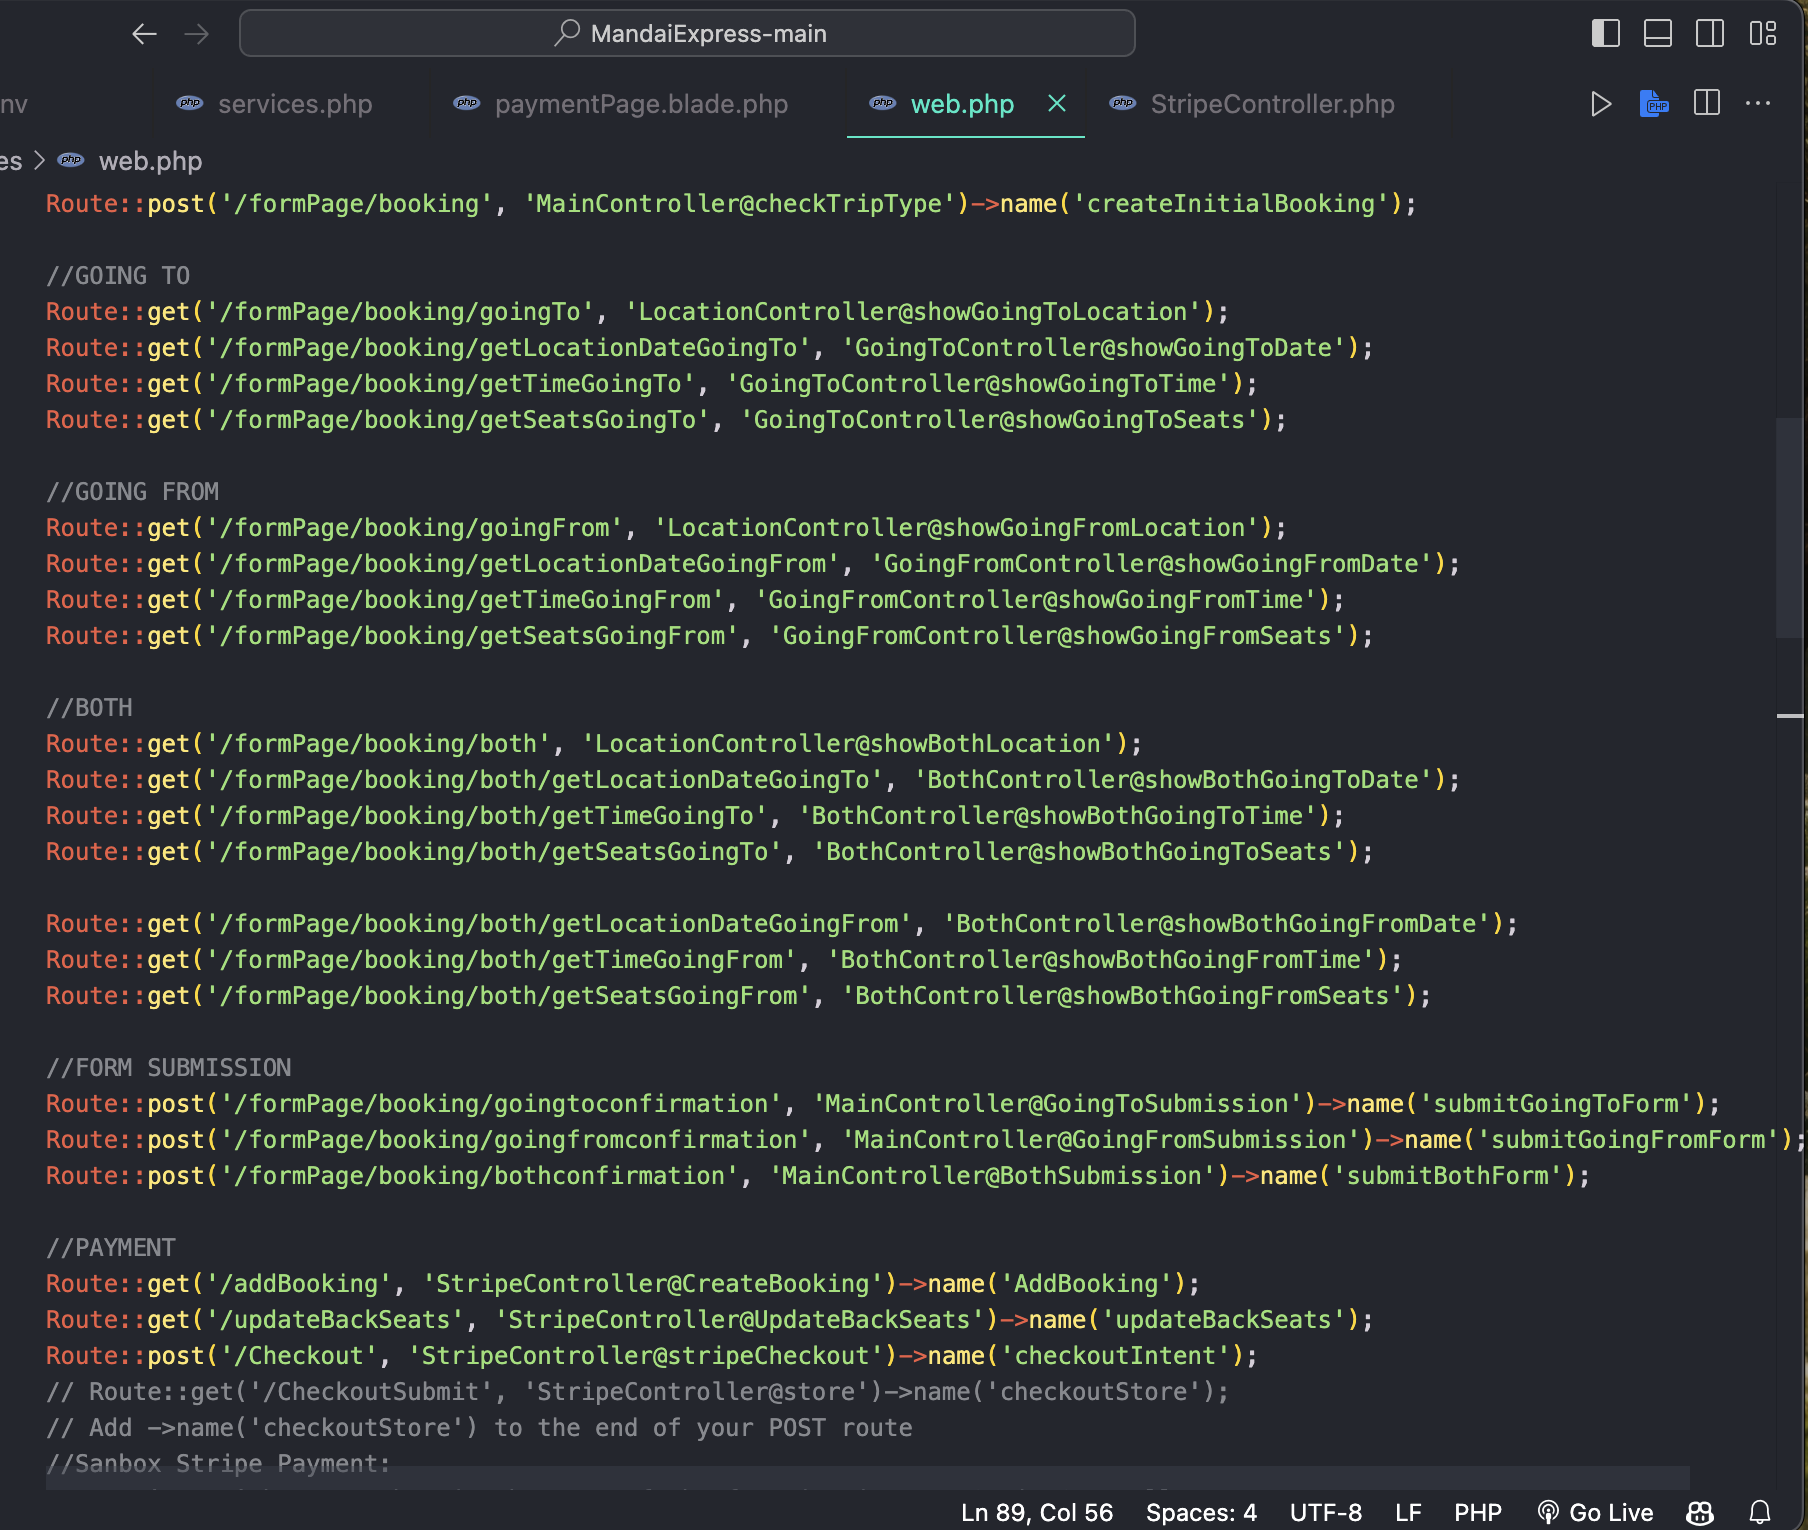Click the //PAYMENT comment line
The width and height of the screenshot is (1808, 1530).
[x=111, y=1248]
